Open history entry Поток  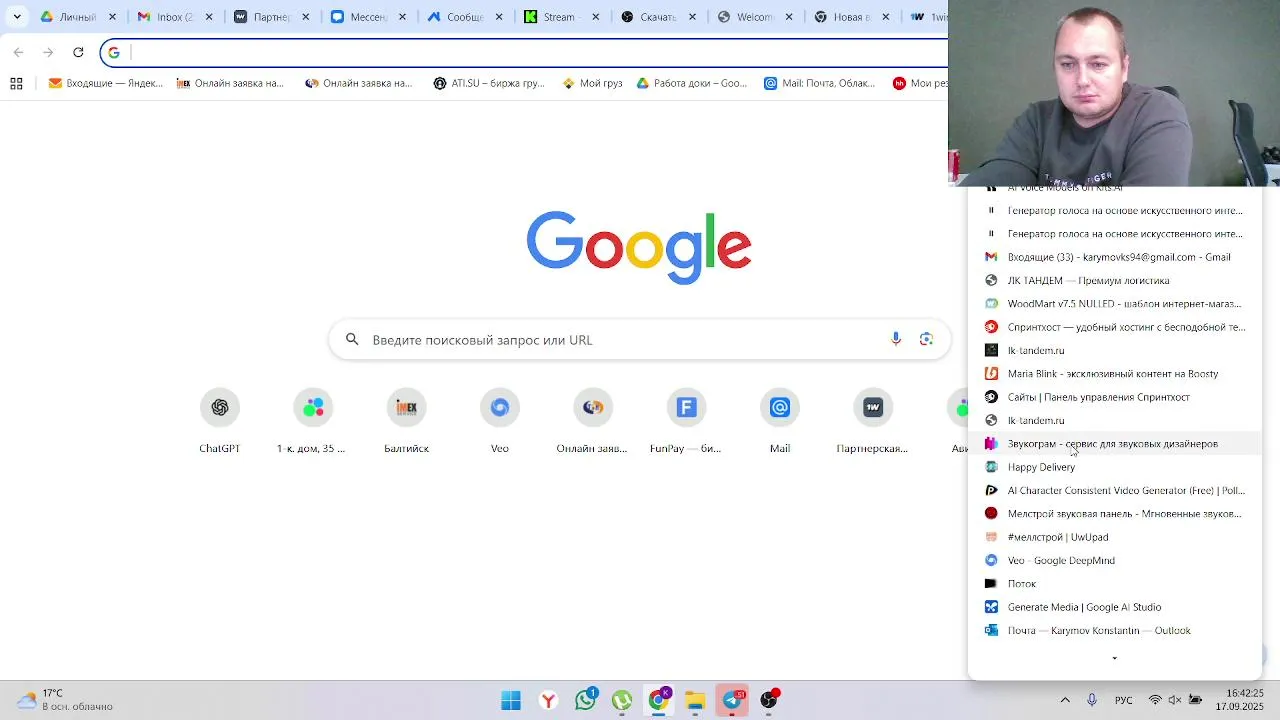1114,584
